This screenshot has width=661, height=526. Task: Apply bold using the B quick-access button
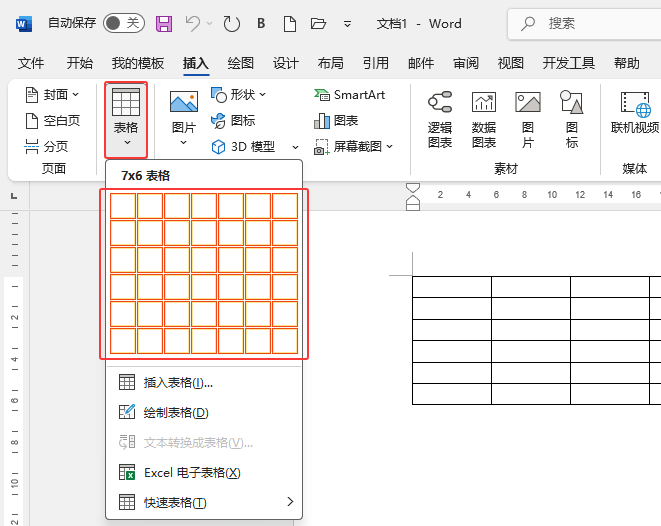pos(261,23)
